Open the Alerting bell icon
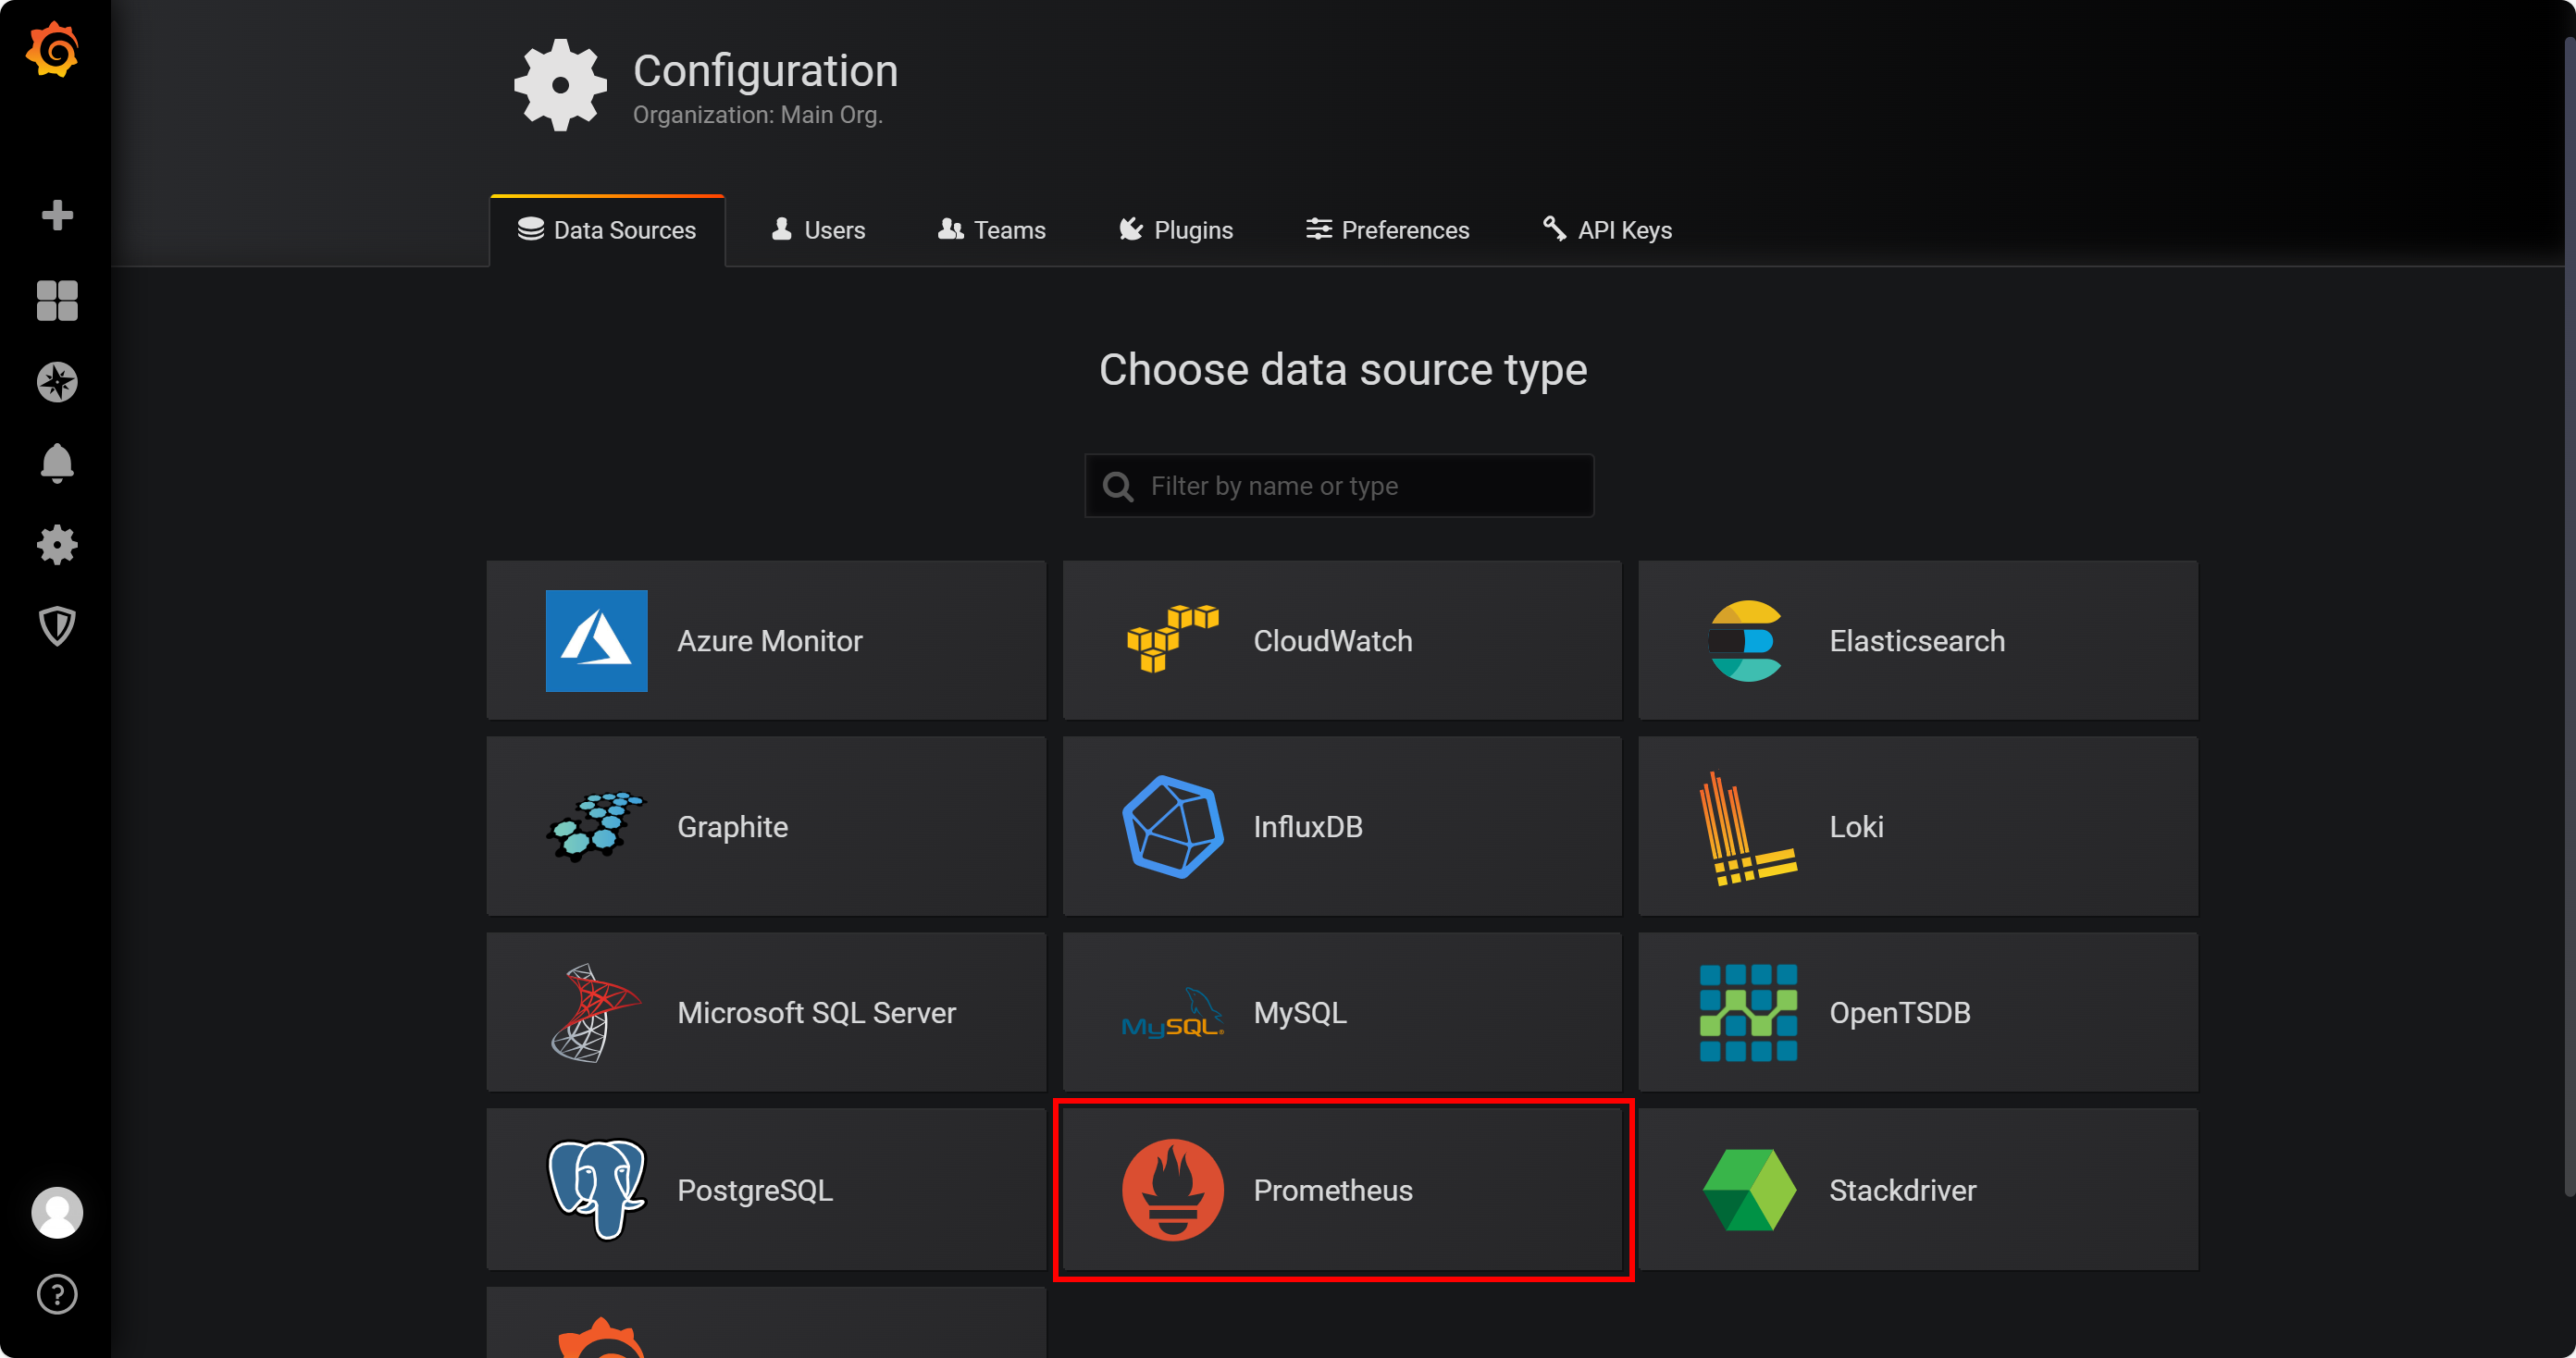 coord(57,464)
